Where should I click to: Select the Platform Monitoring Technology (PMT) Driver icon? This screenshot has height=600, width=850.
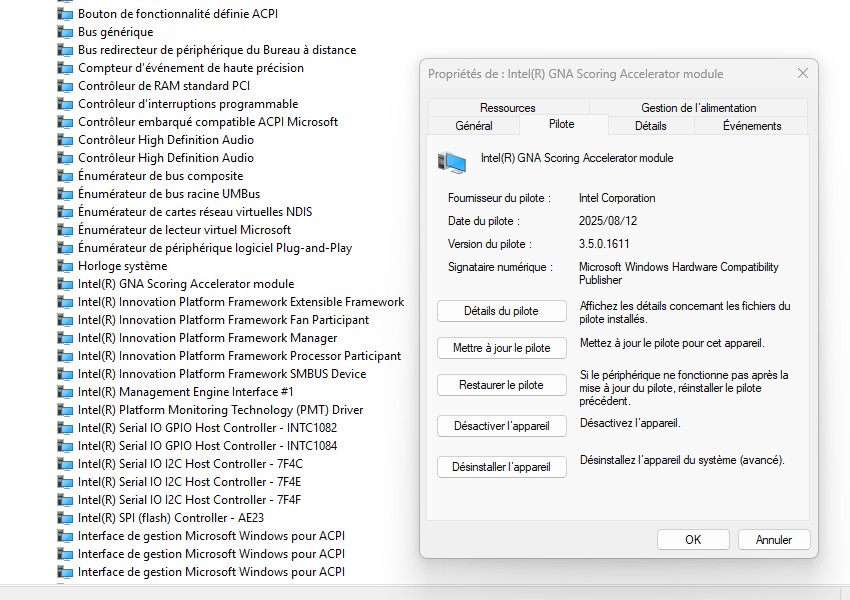tap(66, 410)
